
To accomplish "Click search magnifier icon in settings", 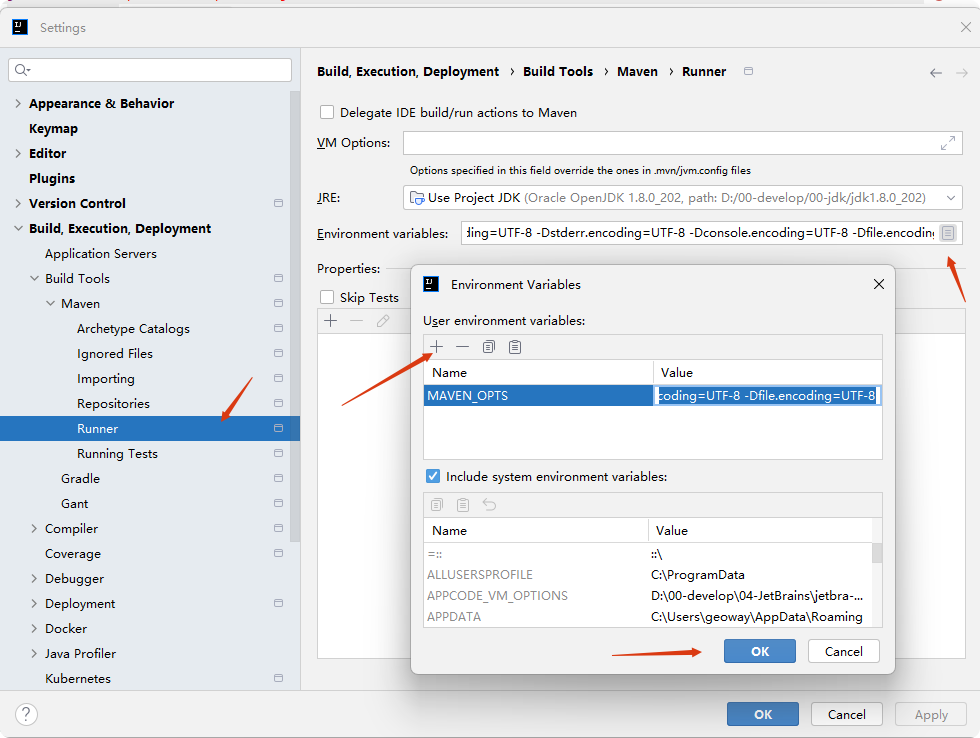I will pos(22,70).
